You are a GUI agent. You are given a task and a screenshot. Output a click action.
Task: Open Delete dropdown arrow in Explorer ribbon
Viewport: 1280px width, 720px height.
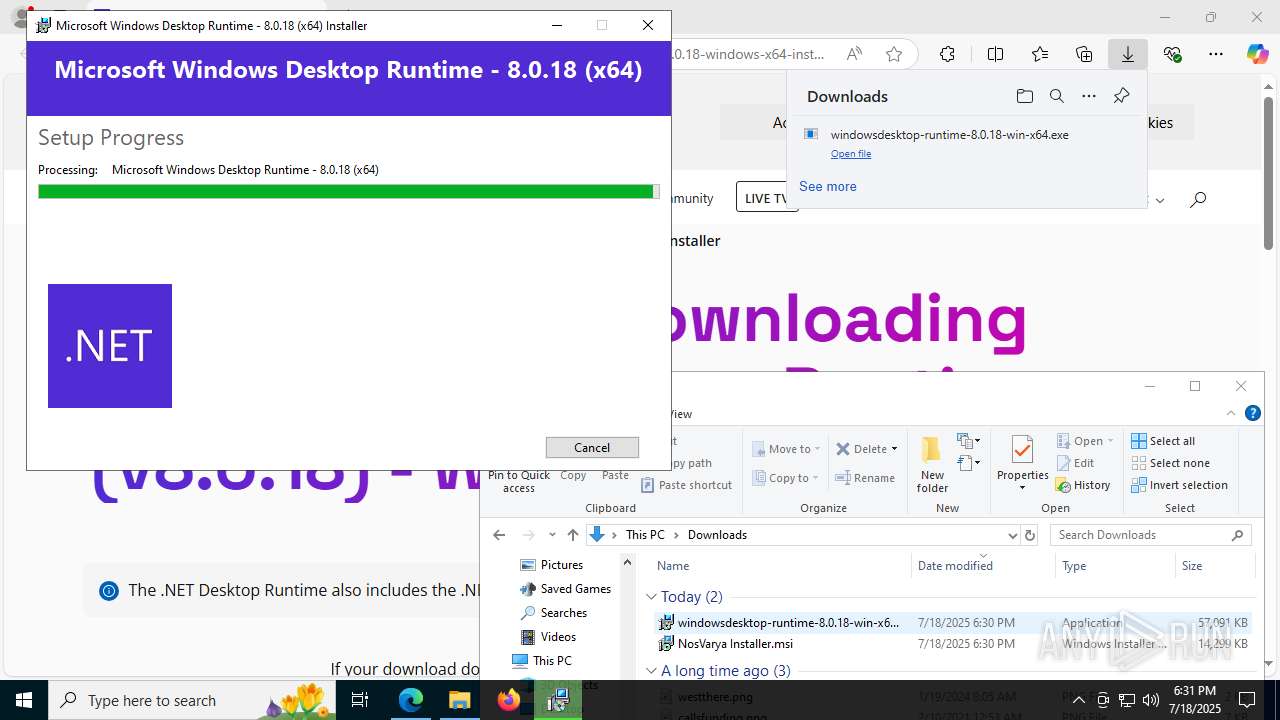(x=894, y=449)
